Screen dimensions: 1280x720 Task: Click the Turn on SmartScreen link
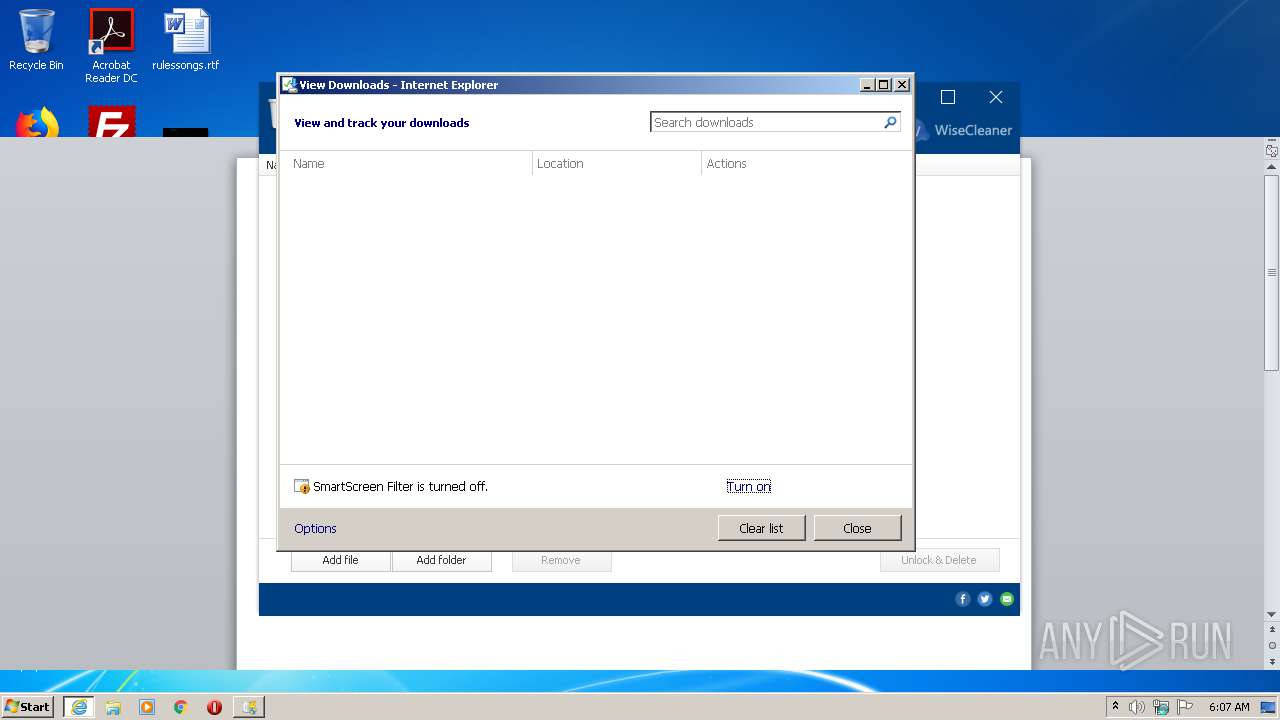tap(748, 487)
